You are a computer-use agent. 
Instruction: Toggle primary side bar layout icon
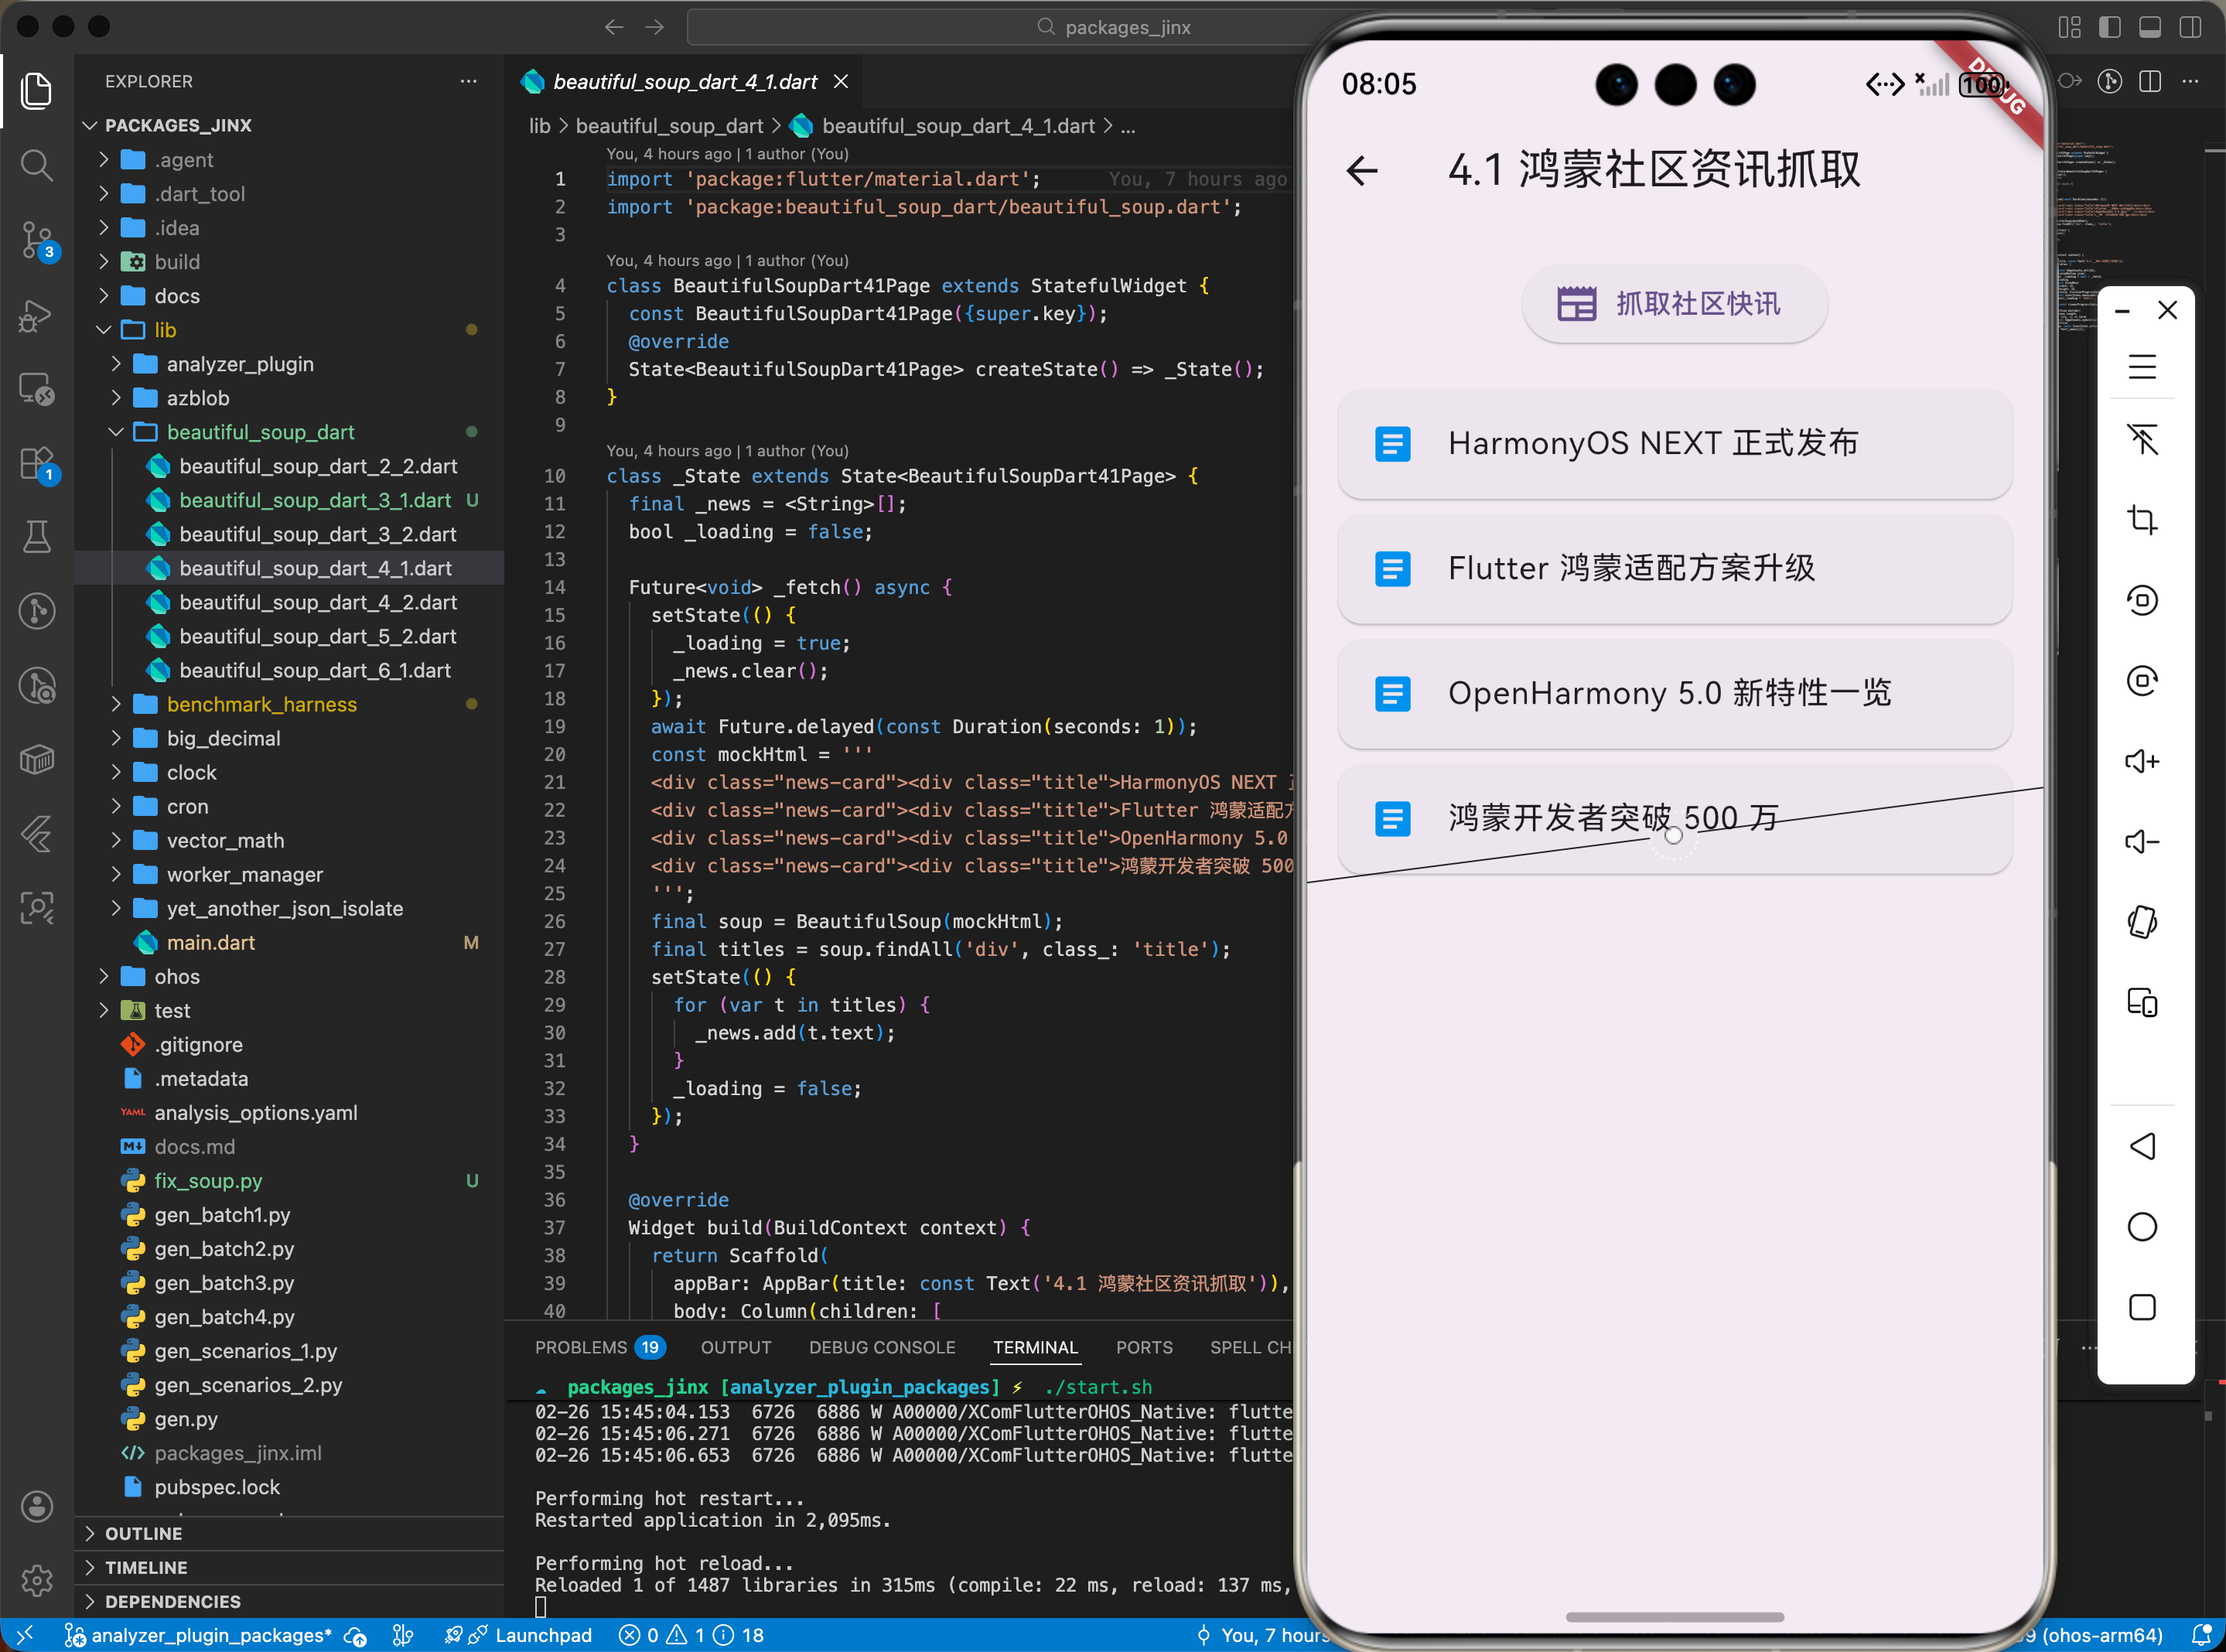pos(2110,27)
